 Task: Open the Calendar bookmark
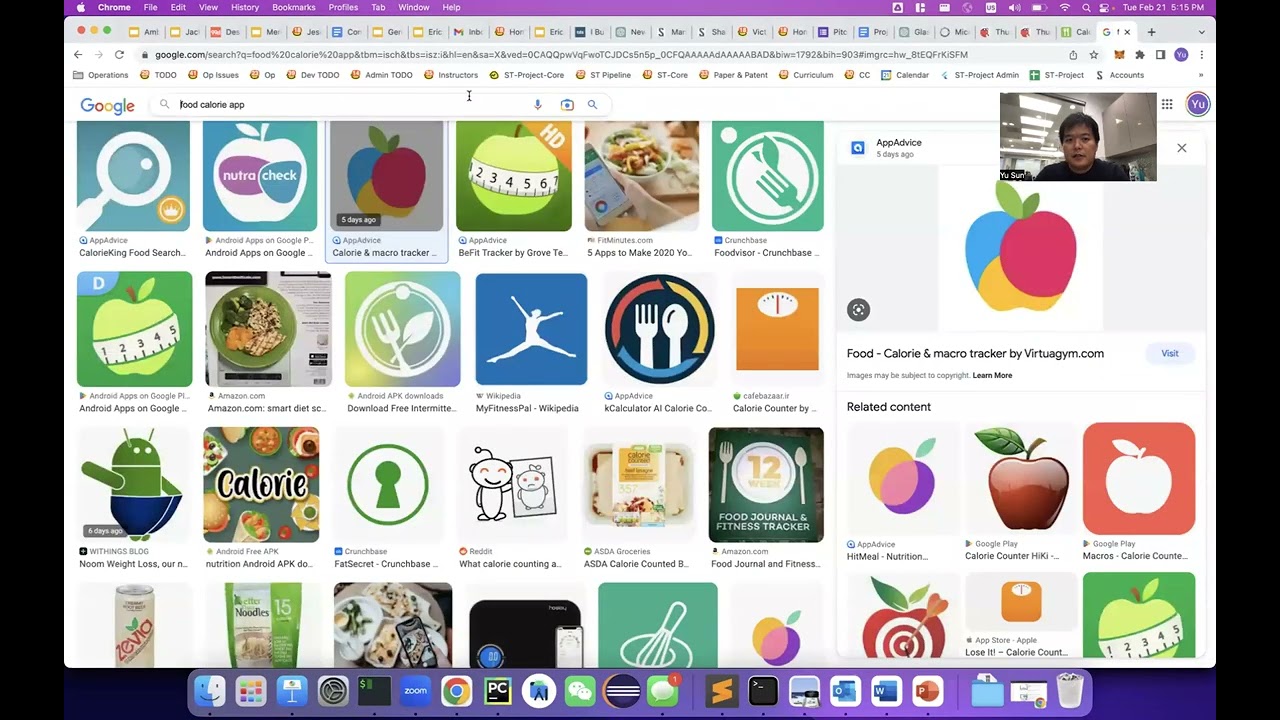click(905, 75)
